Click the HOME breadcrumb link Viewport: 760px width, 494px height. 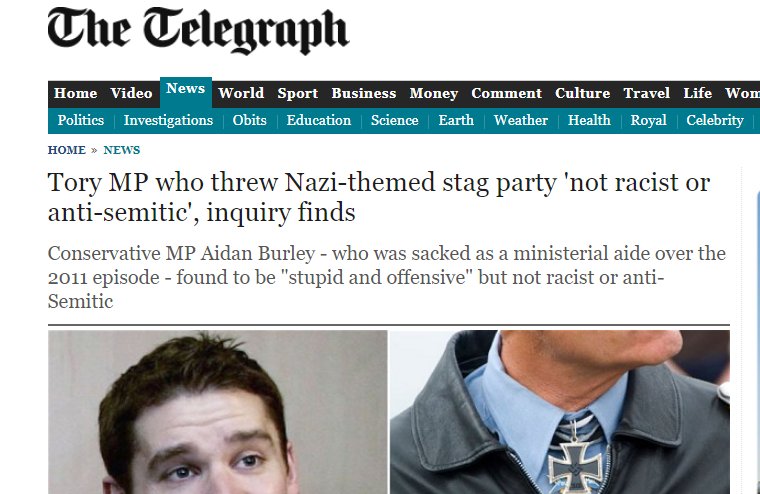tap(66, 150)
